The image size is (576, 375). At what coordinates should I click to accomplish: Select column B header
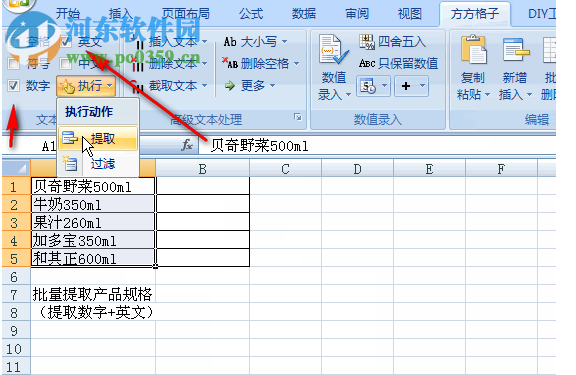pos(202,169)
